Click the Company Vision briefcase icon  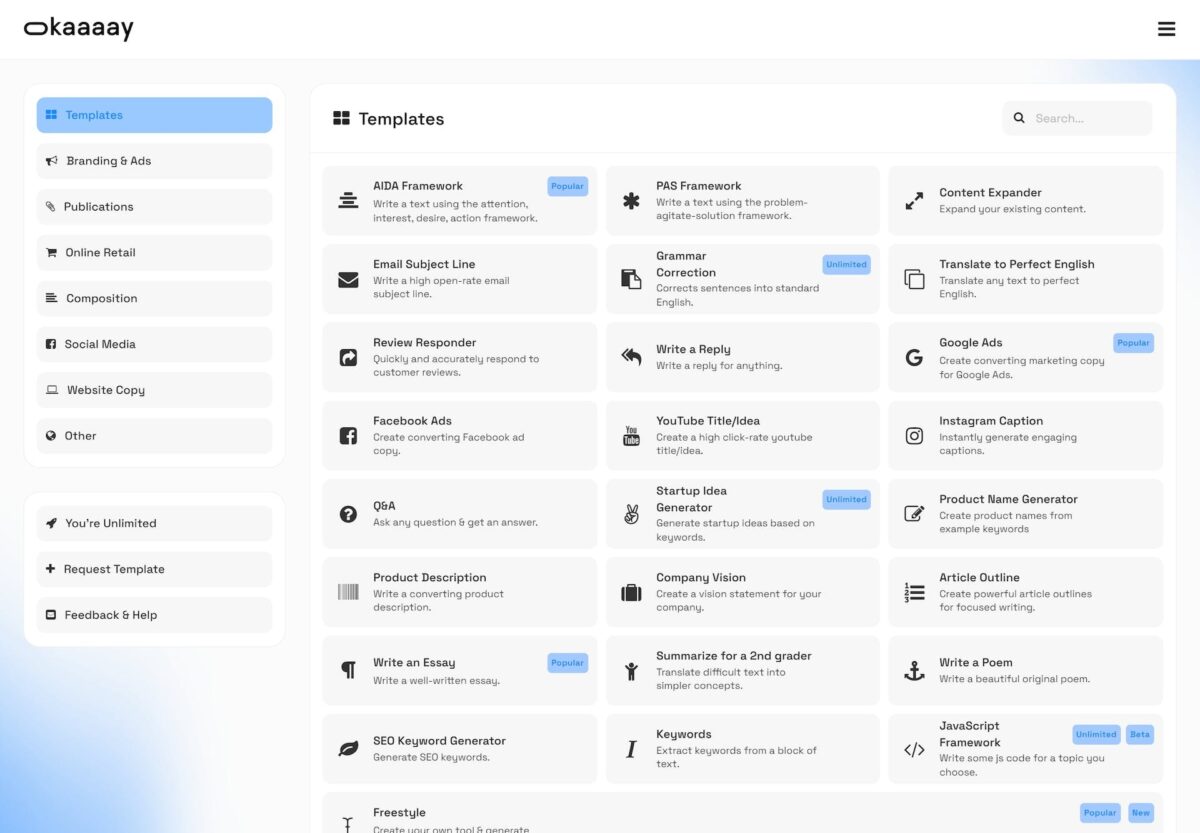pos(631,593)
